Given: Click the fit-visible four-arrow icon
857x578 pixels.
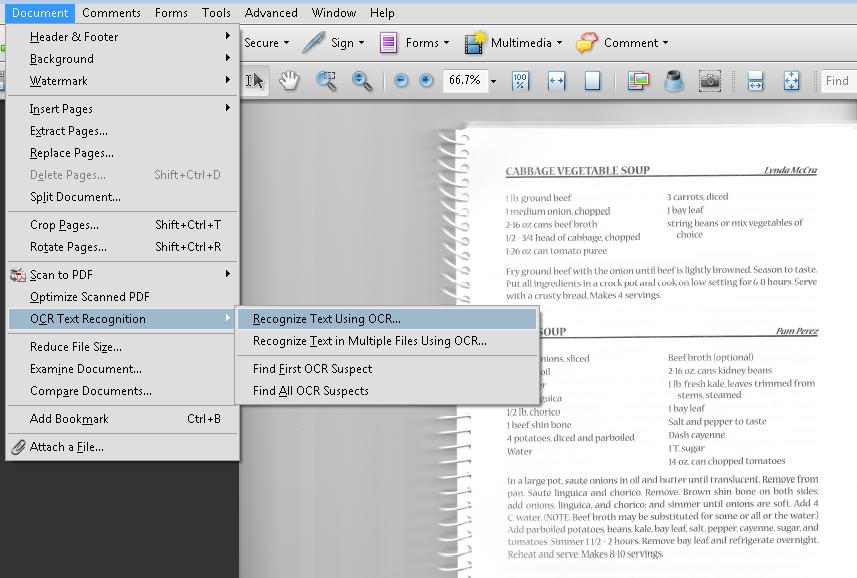Looking at the screenshot, I should pos(789,81).
